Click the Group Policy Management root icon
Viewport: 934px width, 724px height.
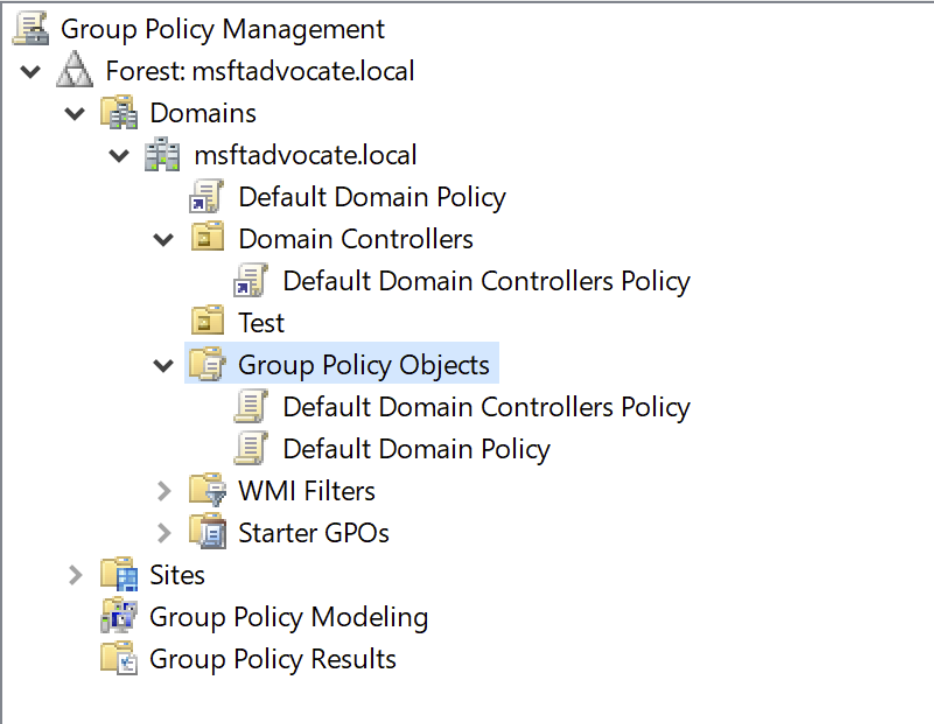[x=32, y=29]
